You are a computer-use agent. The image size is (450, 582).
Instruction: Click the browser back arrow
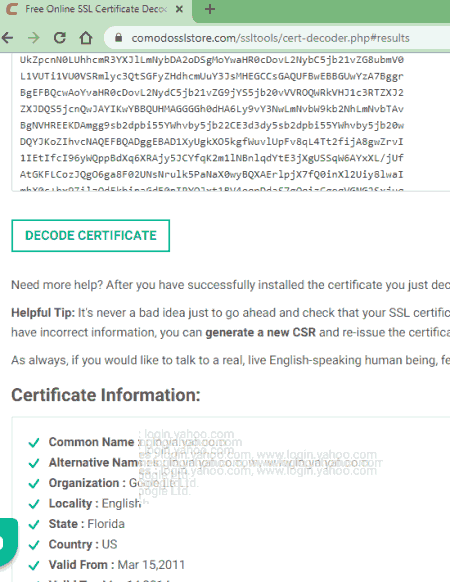[7, 38]
